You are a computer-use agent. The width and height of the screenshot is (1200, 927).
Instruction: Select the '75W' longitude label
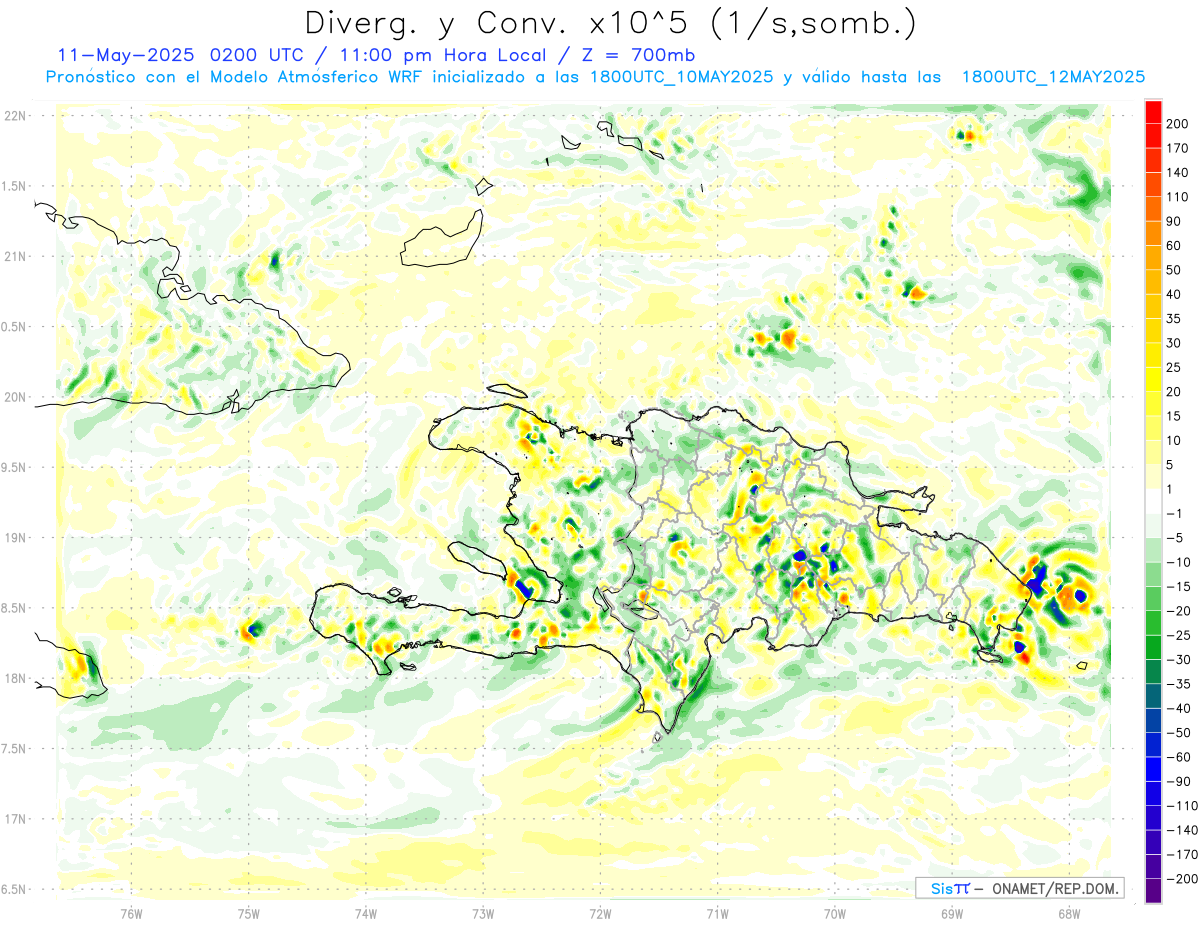[x=249, y=912]
